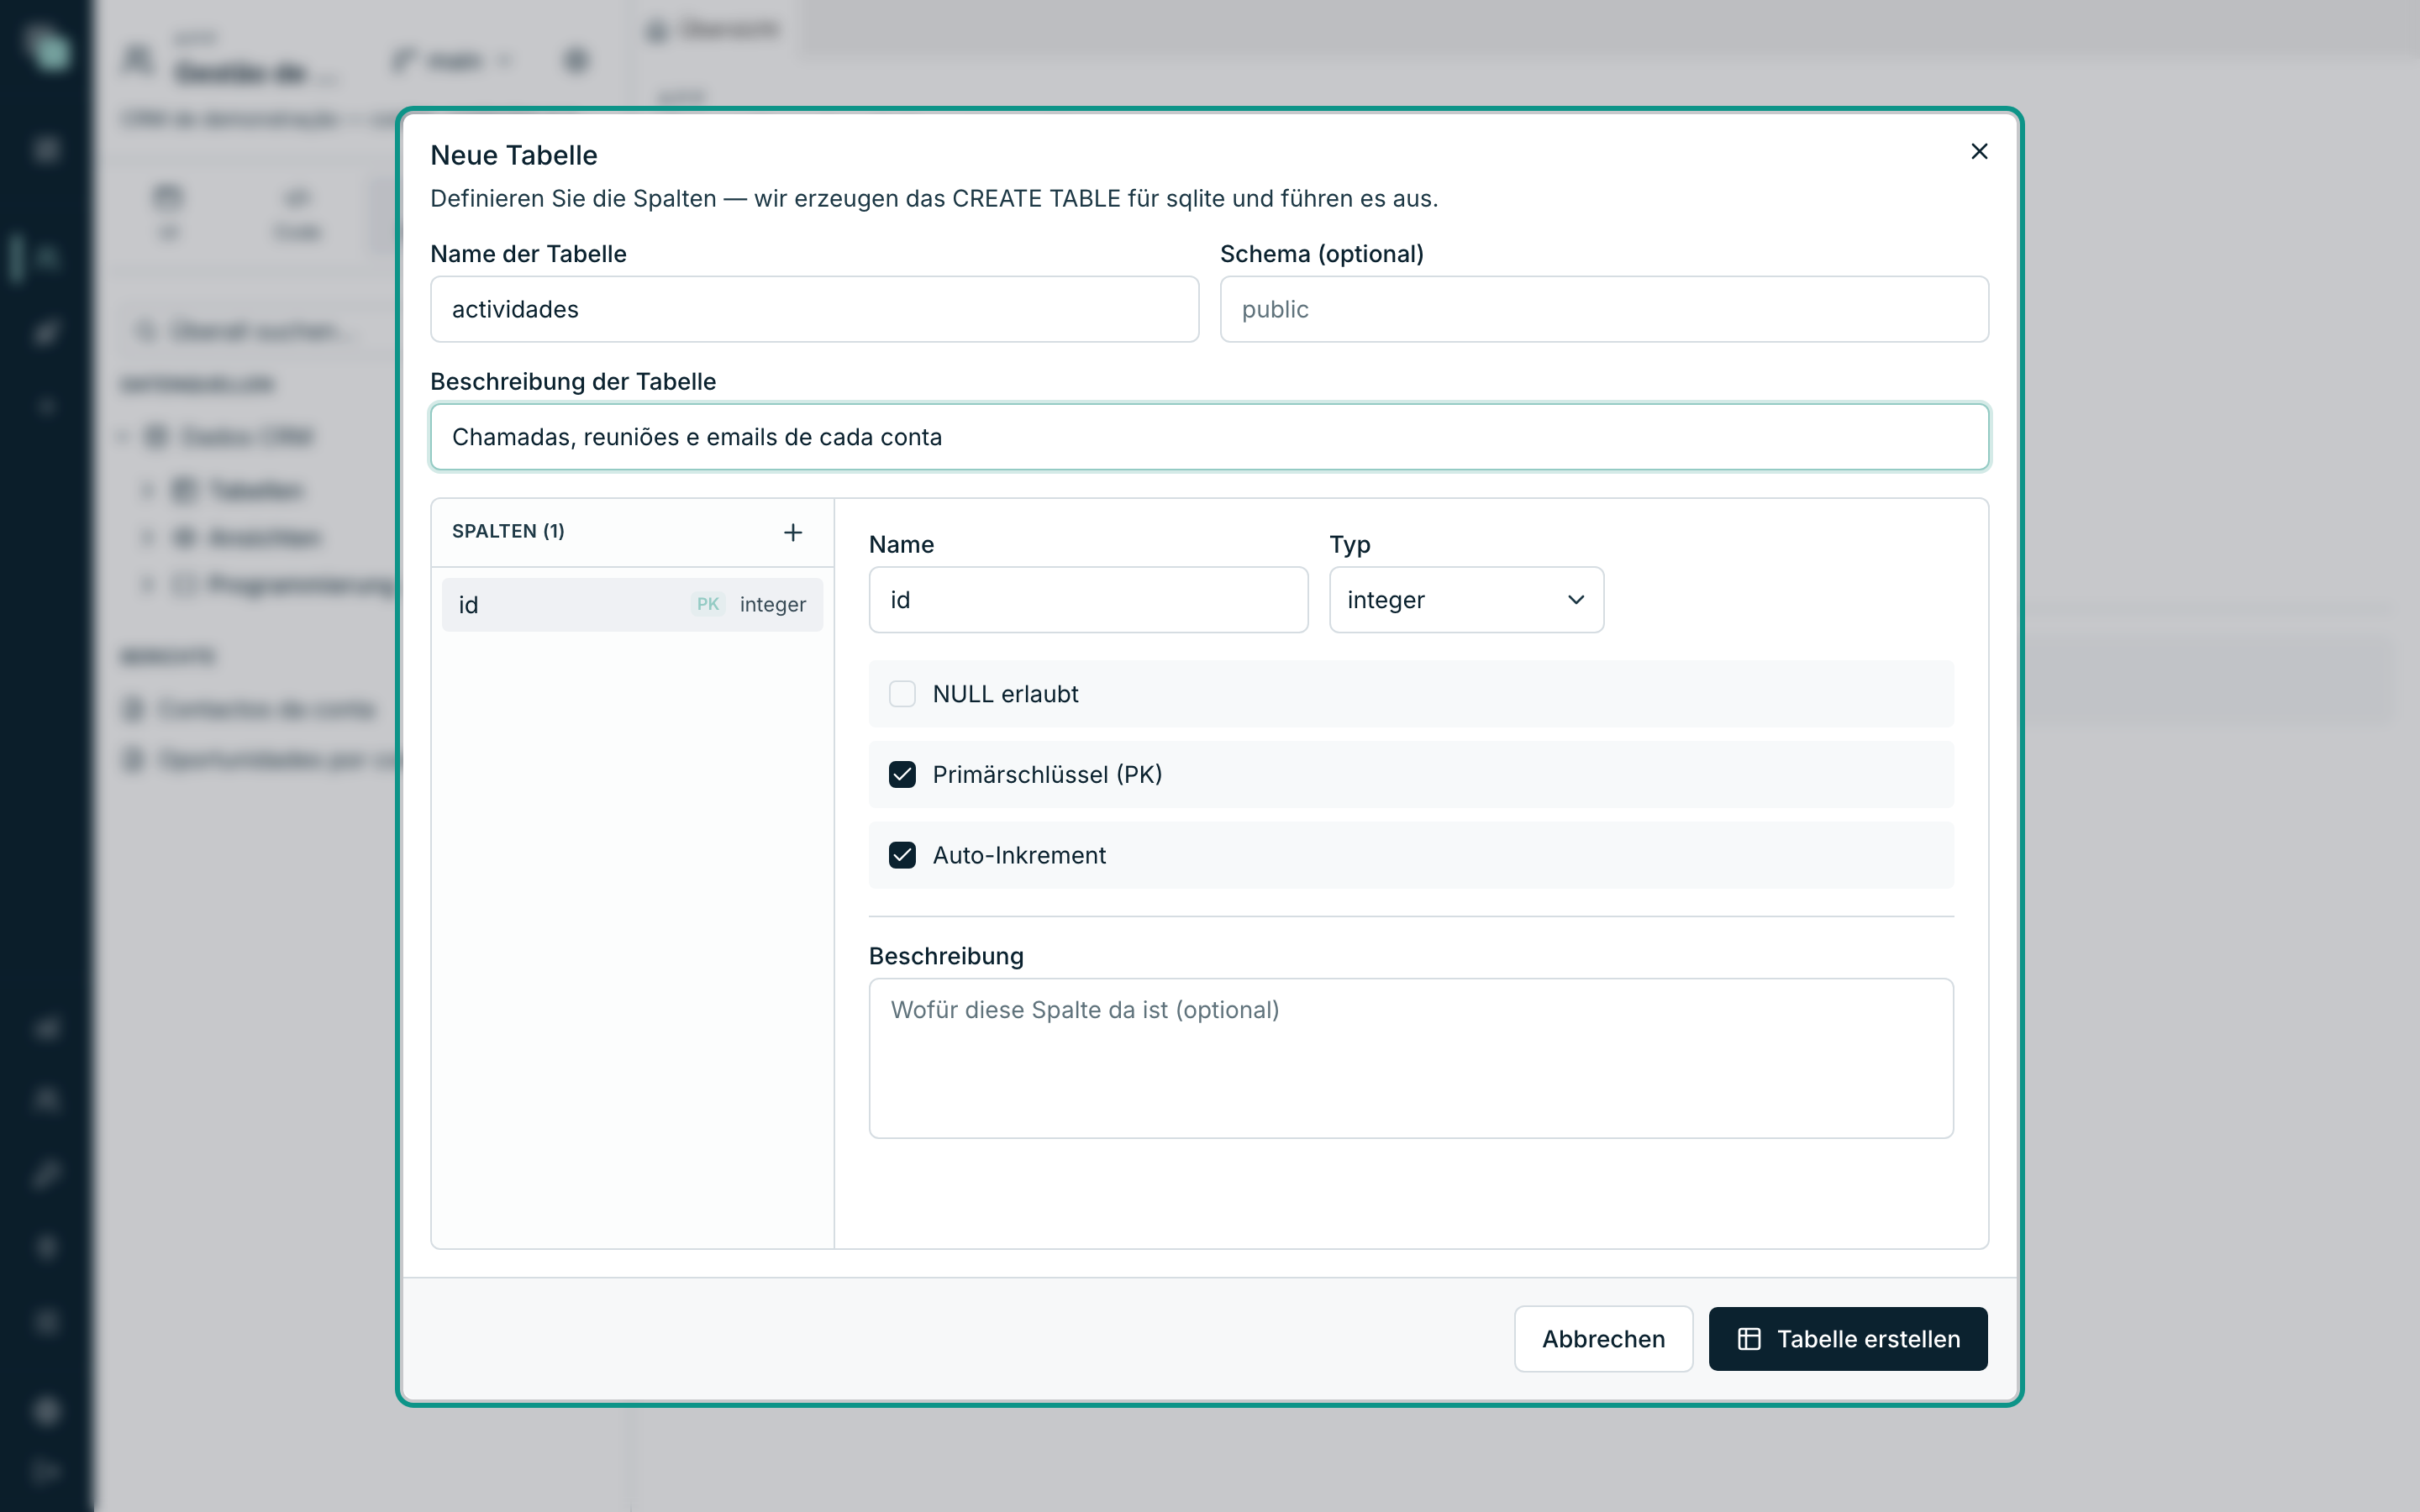The height and width of the screenshot is (1512, 2420).
Task: Open the Typ dropdown
Action: (1466, 600)
